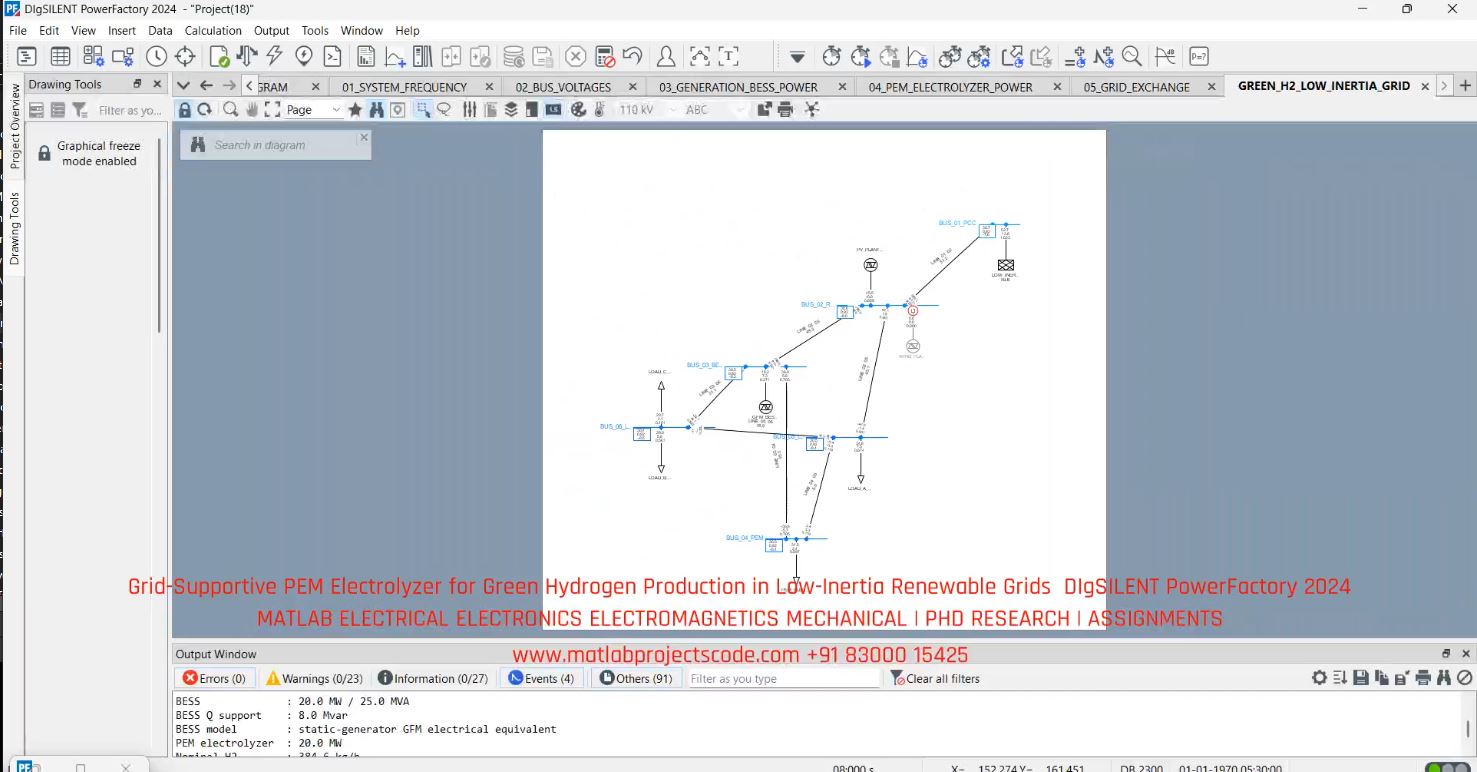Click the Reset Calculation X icon

pos(575,56)
